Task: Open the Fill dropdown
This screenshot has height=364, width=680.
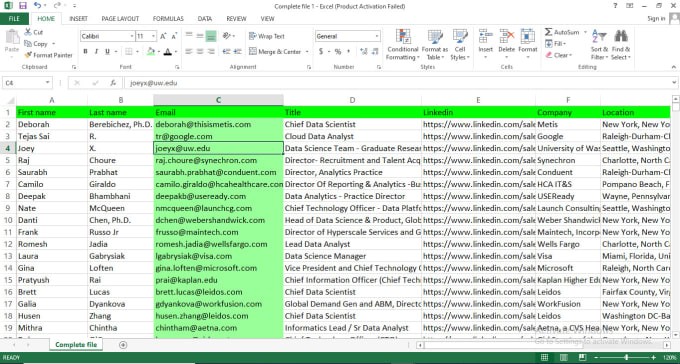Action: (x=560, y=44)
